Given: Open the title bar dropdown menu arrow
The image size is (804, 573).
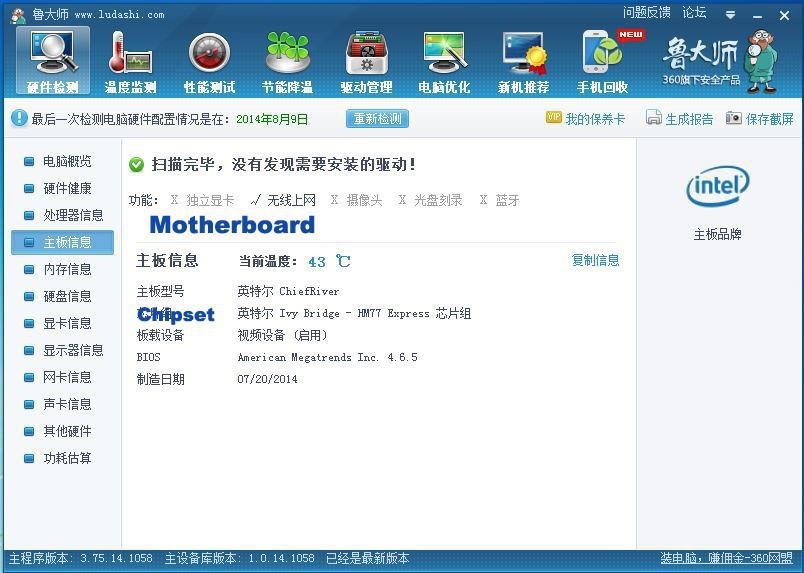Looking at the screenshot, I should [732, 14].
